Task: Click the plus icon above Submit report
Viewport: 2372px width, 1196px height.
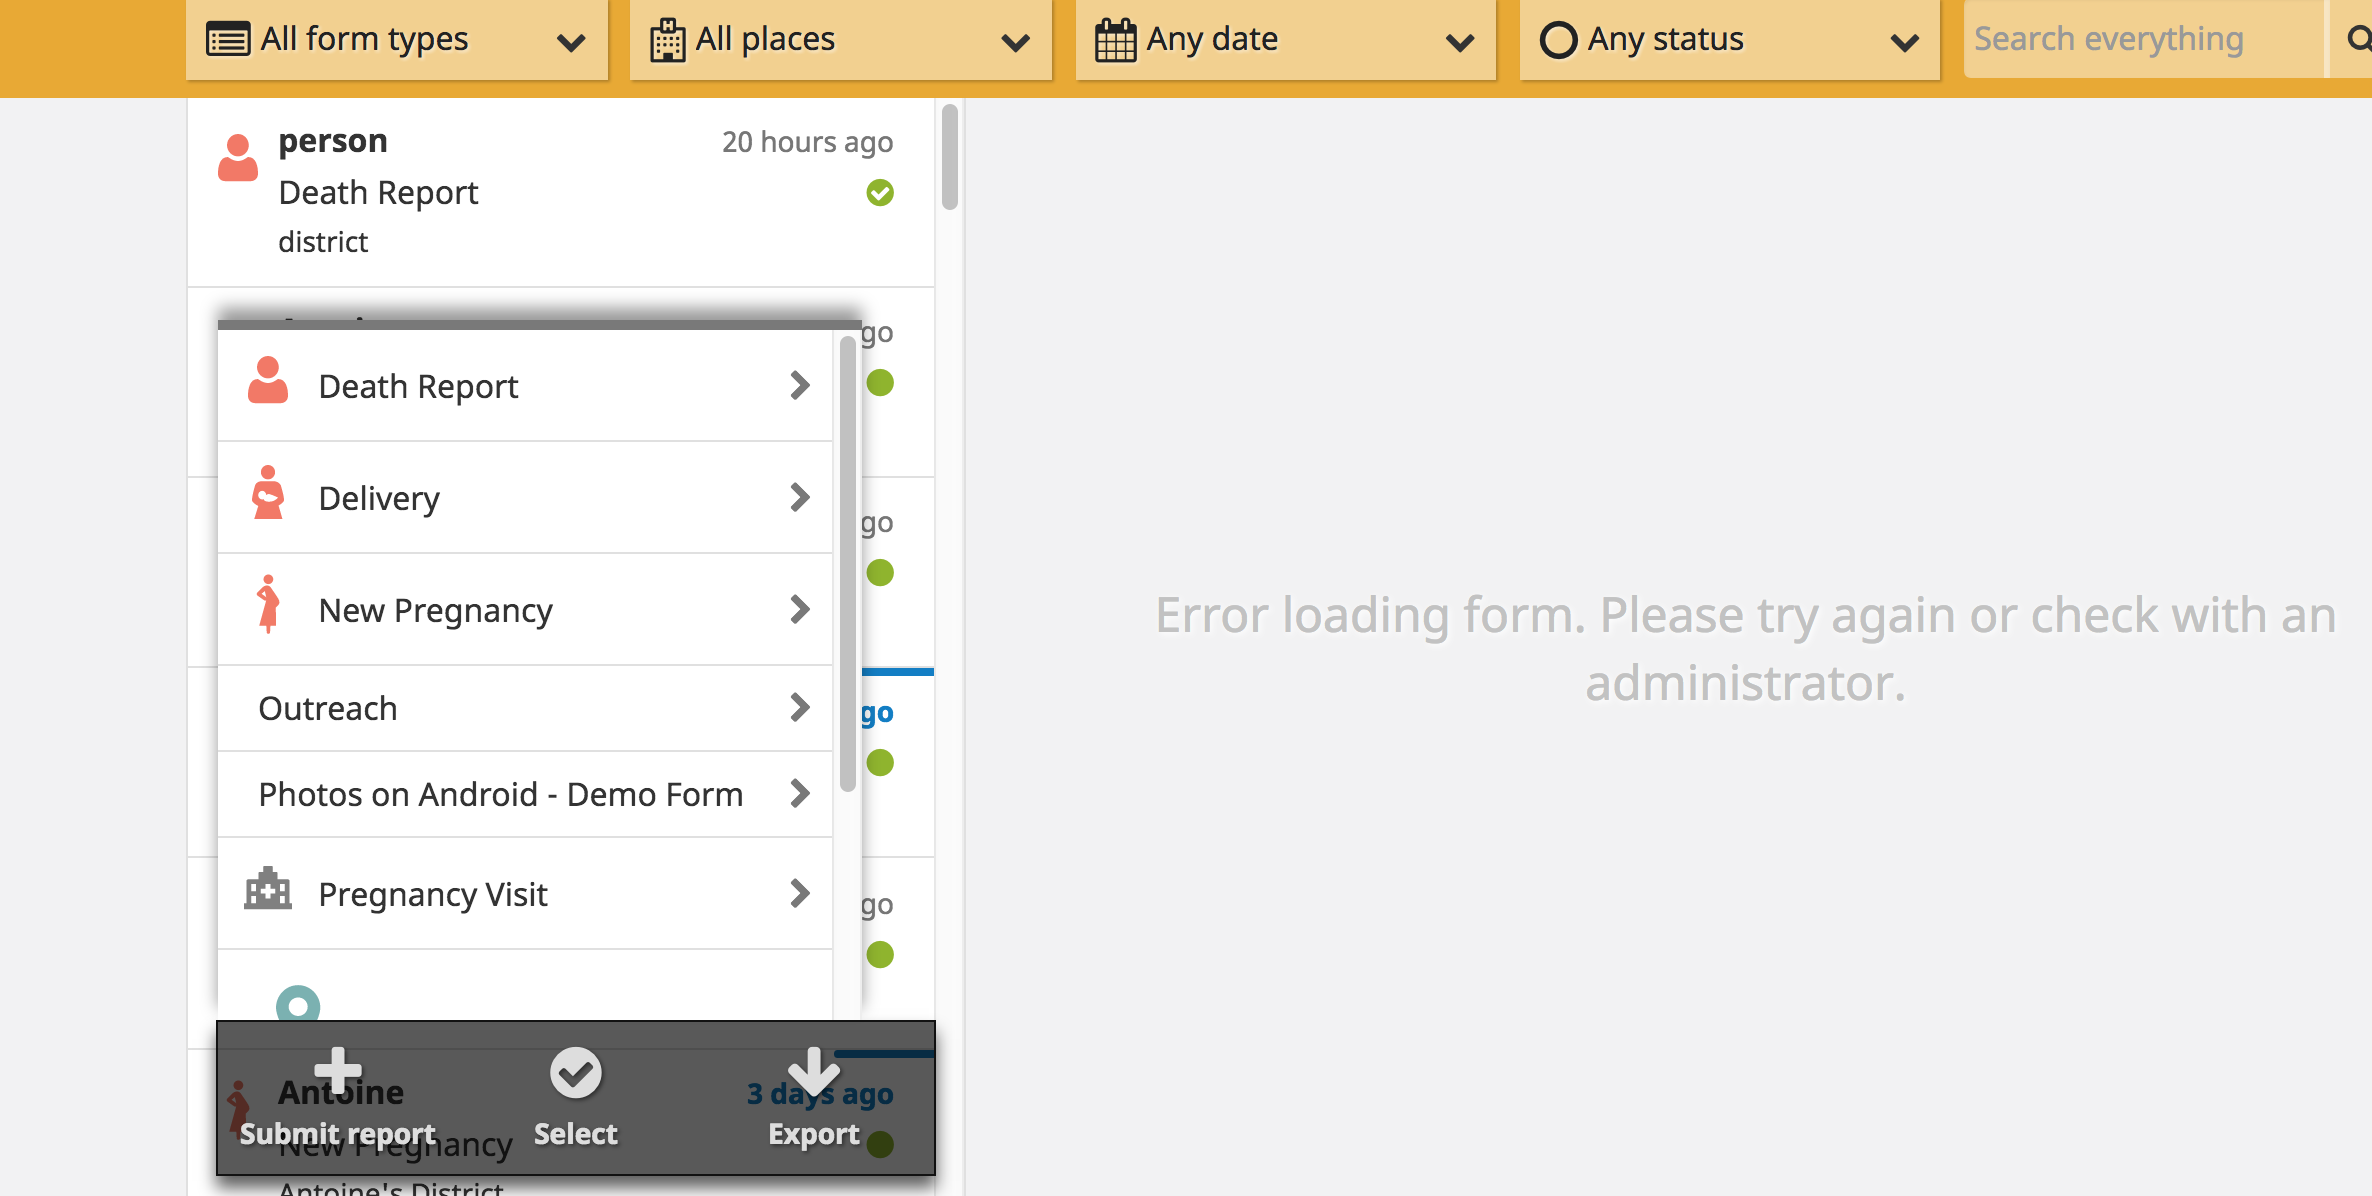Action: pos(338,1071)
